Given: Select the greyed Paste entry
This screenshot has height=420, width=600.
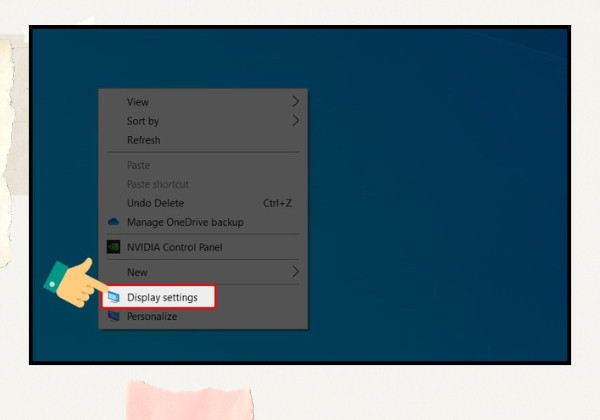Looking at the screenshot, I should [203, 165].
